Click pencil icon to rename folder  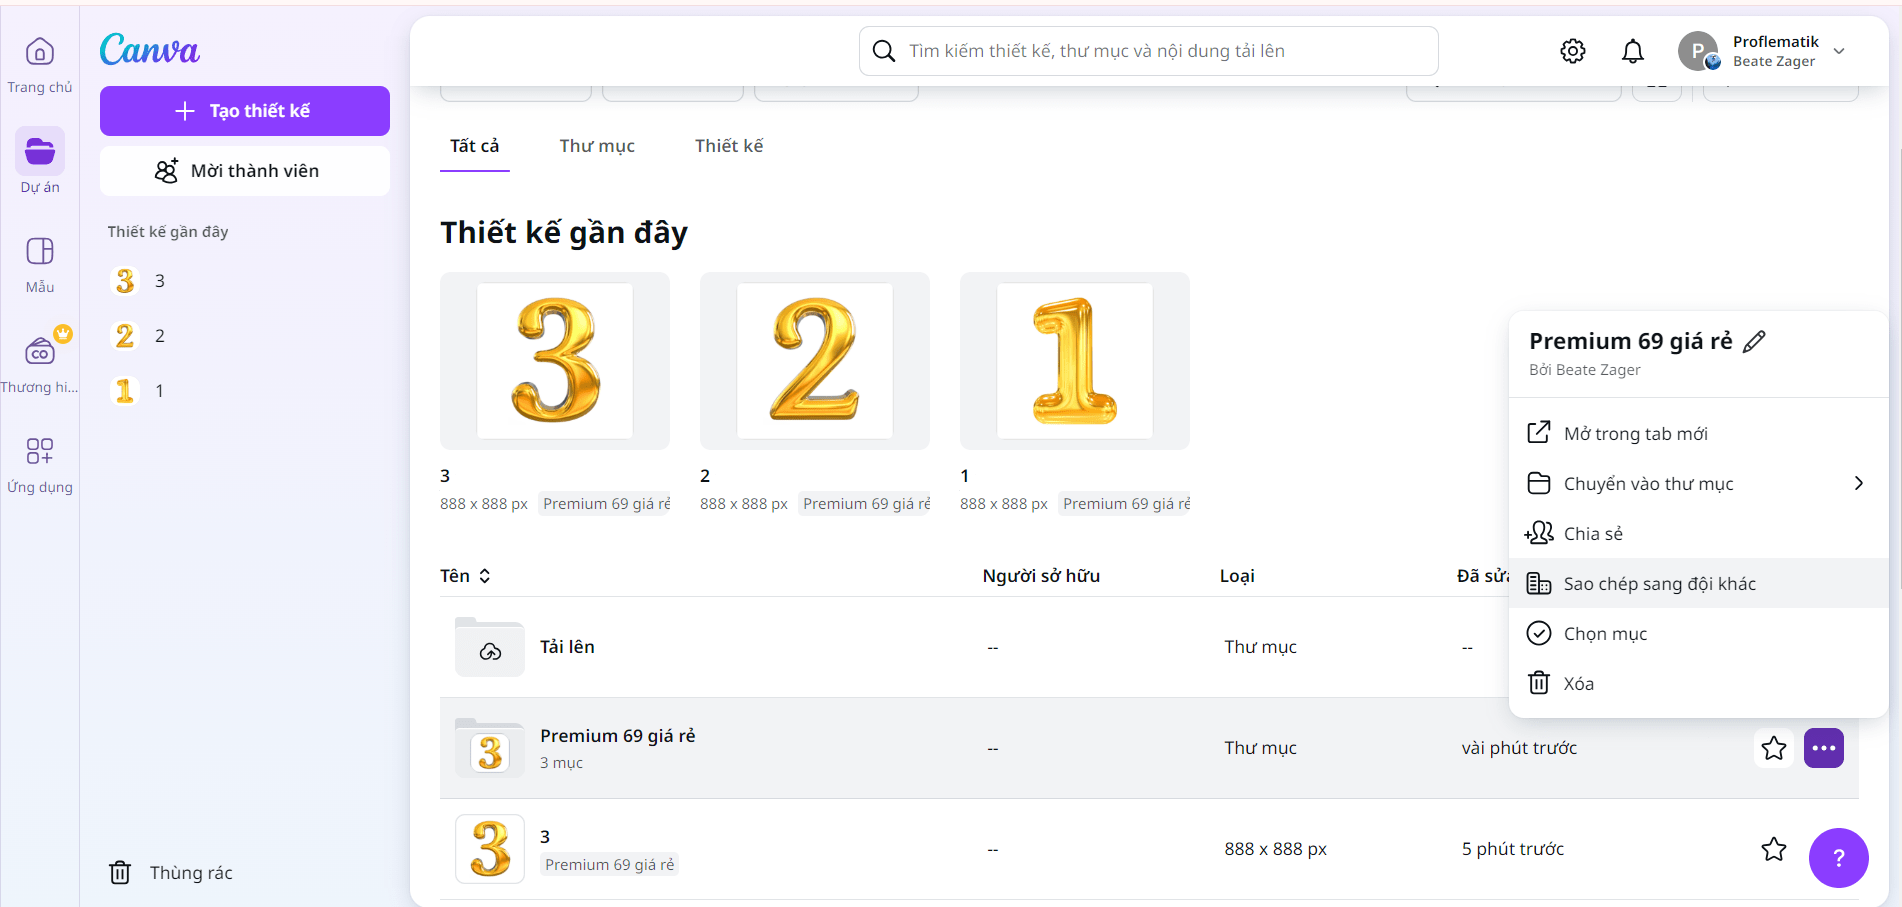(1754, 342)
